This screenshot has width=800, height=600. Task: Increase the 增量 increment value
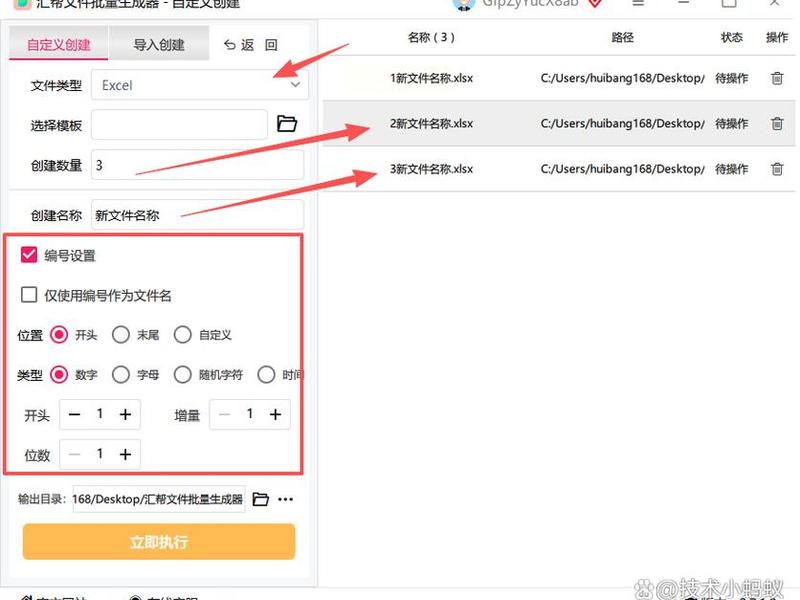(276, 414)
